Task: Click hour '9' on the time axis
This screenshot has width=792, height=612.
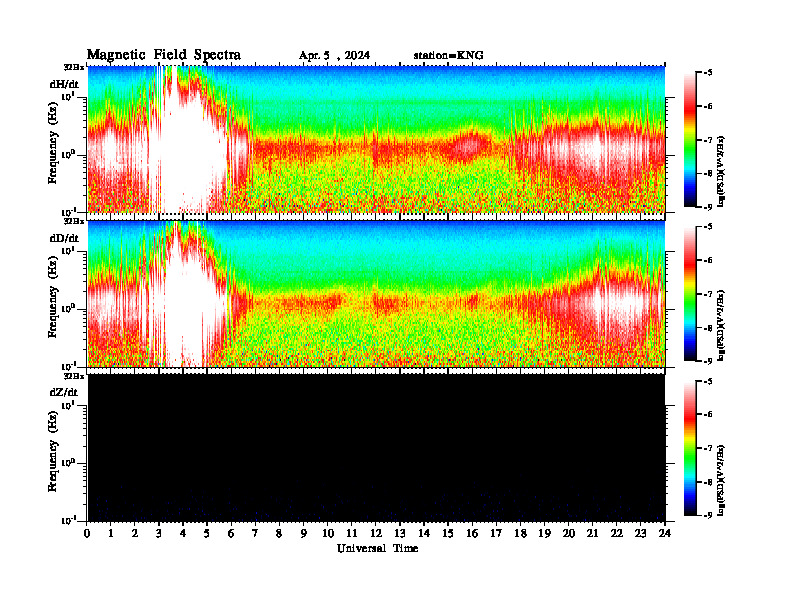Action: pyautogui.click(x=303, y=533)
